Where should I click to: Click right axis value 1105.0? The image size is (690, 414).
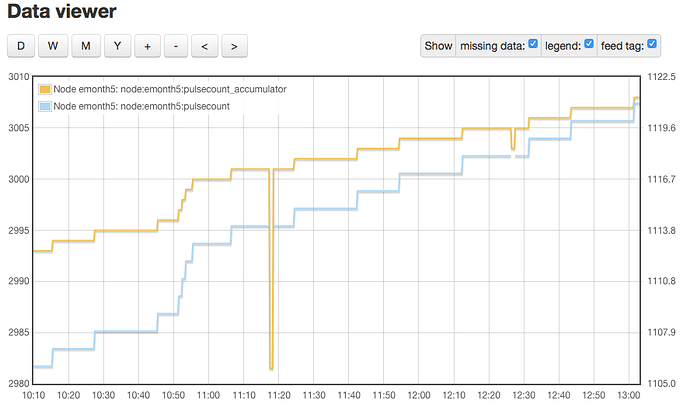[x=661, y=383]
